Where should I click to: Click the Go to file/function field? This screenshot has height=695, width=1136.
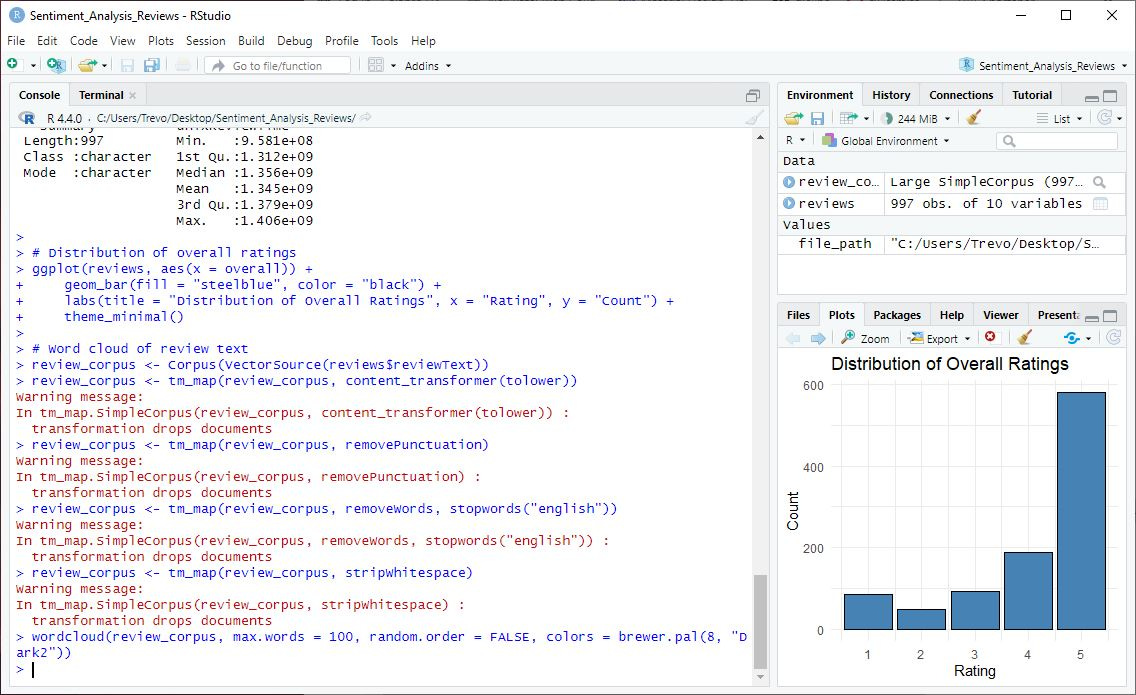[277, 65]
